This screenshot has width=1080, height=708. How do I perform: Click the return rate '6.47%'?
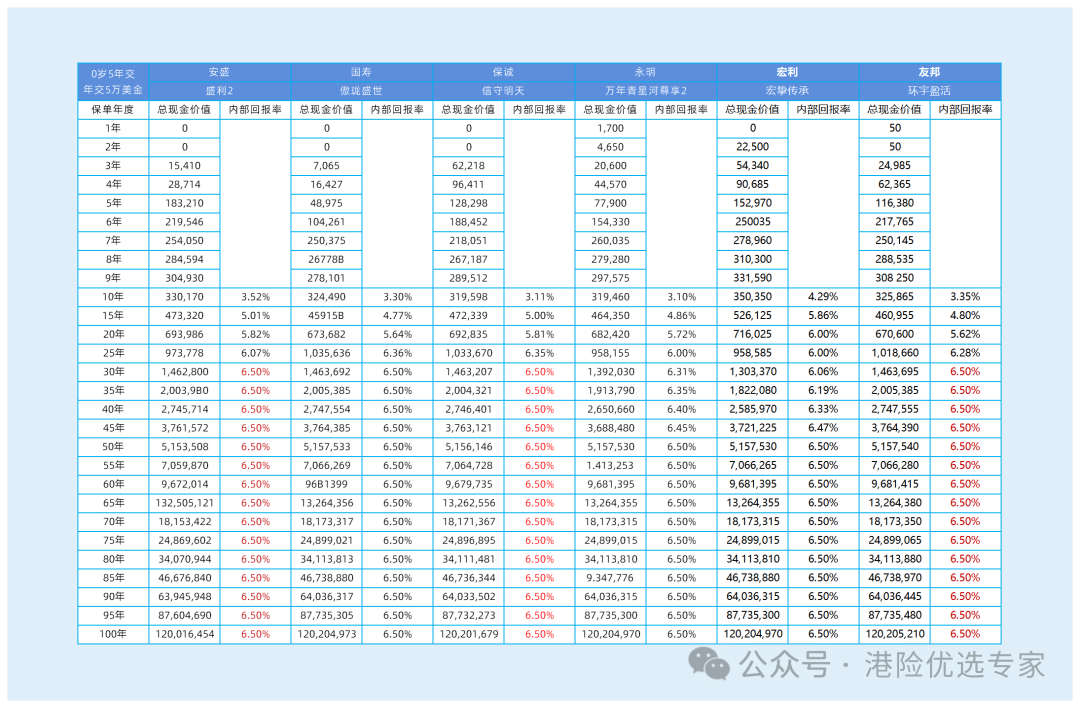tap(823, 428)
